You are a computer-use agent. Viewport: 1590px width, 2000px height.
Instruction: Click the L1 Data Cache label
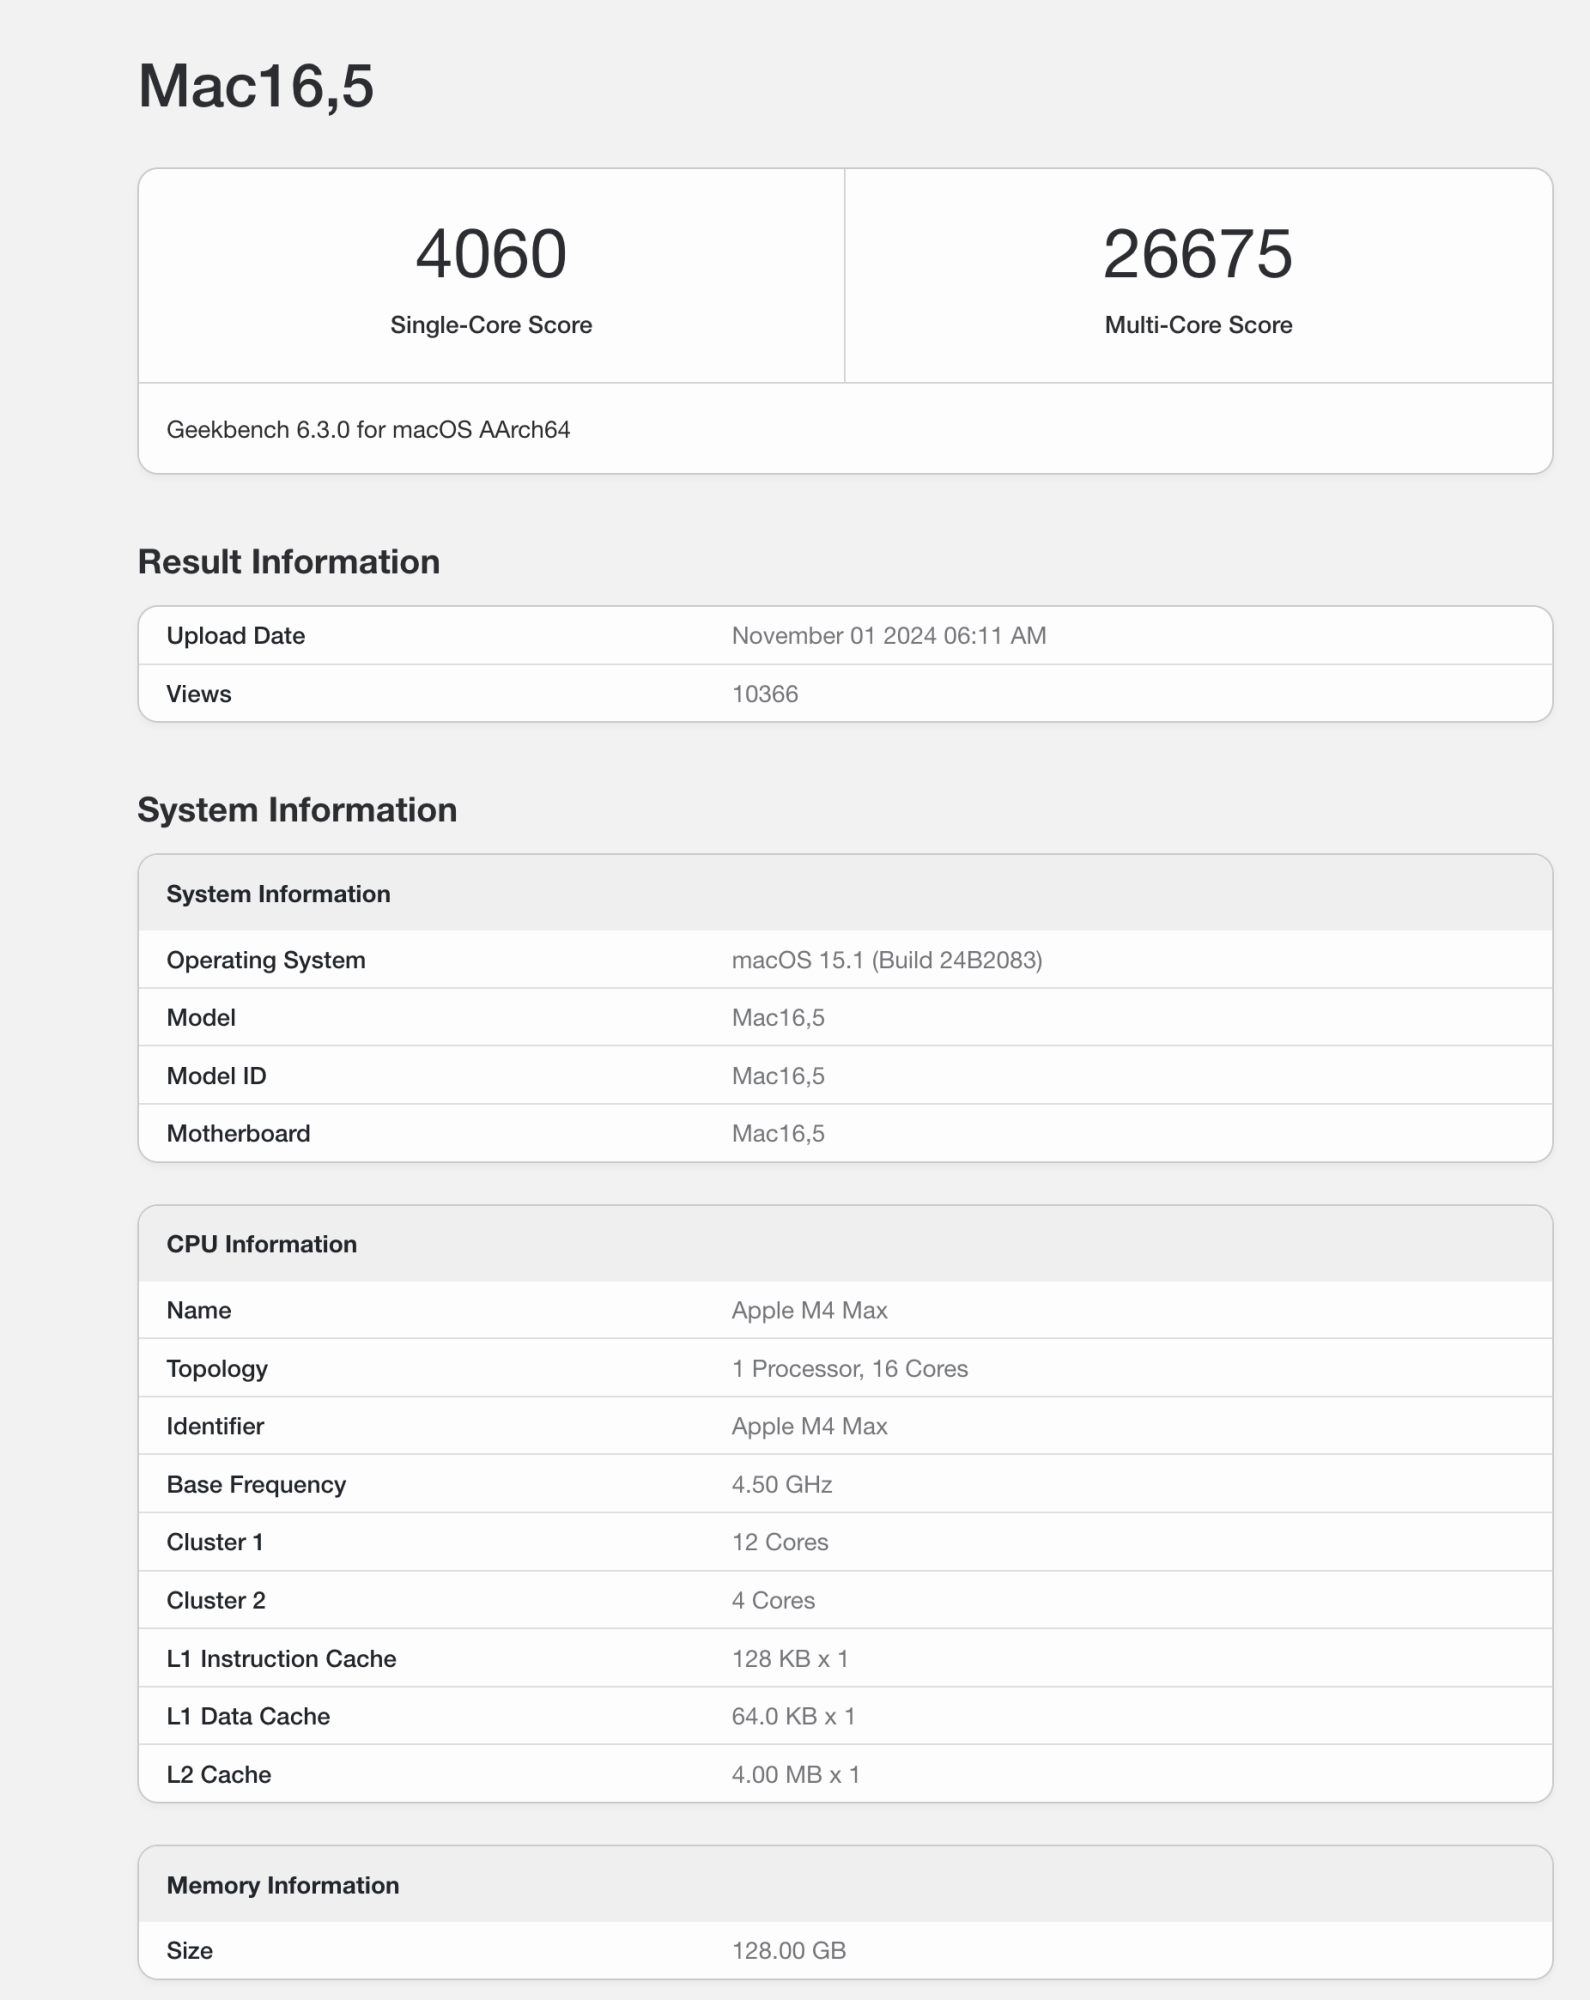coord(248,1717)
